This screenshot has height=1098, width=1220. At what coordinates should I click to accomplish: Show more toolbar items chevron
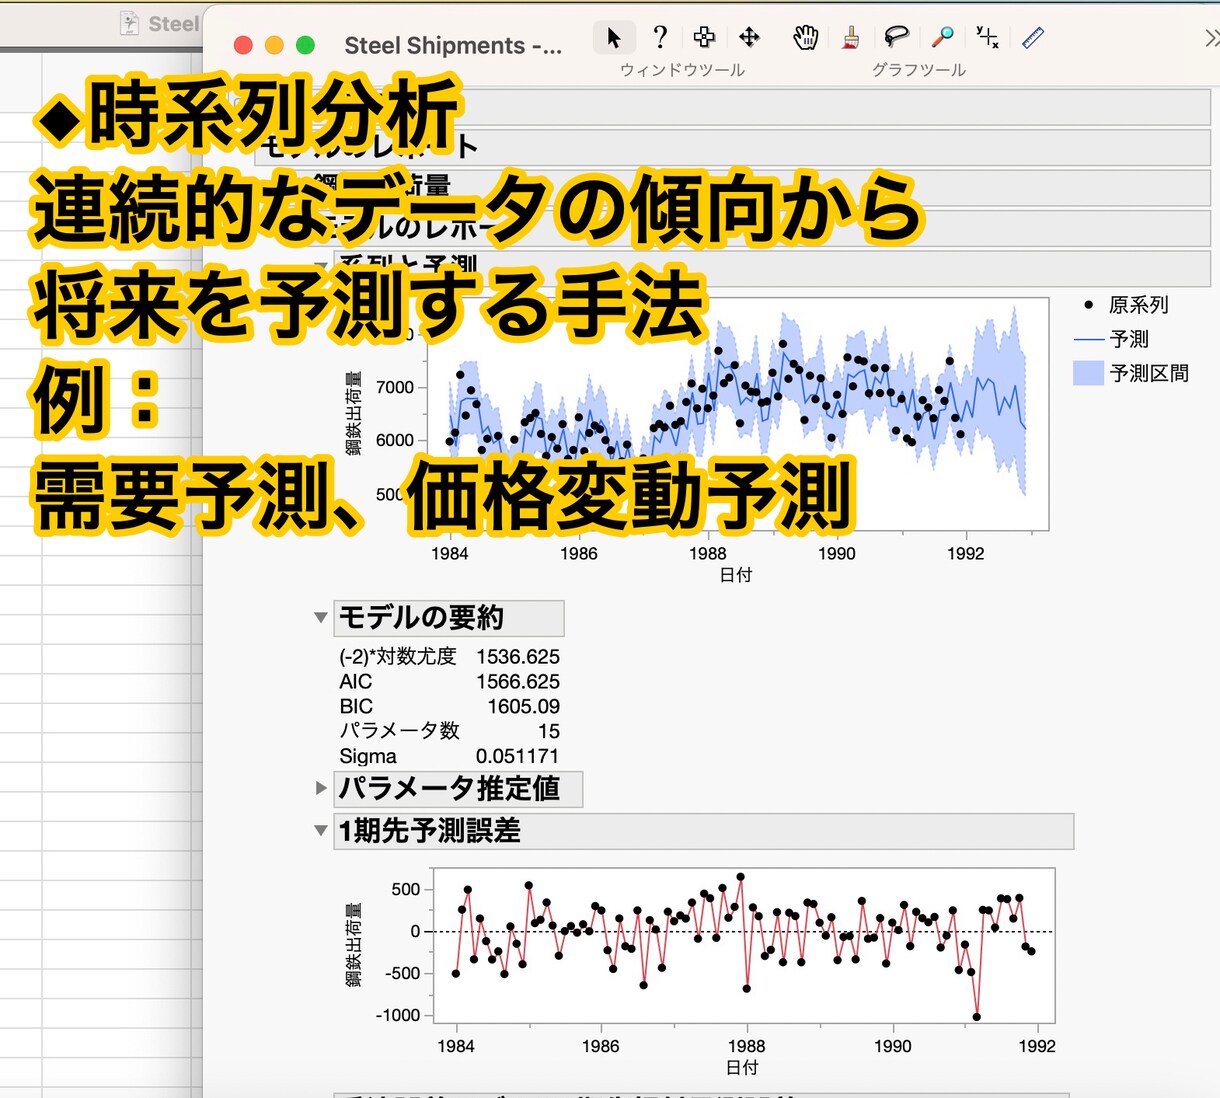[1211, 38]
